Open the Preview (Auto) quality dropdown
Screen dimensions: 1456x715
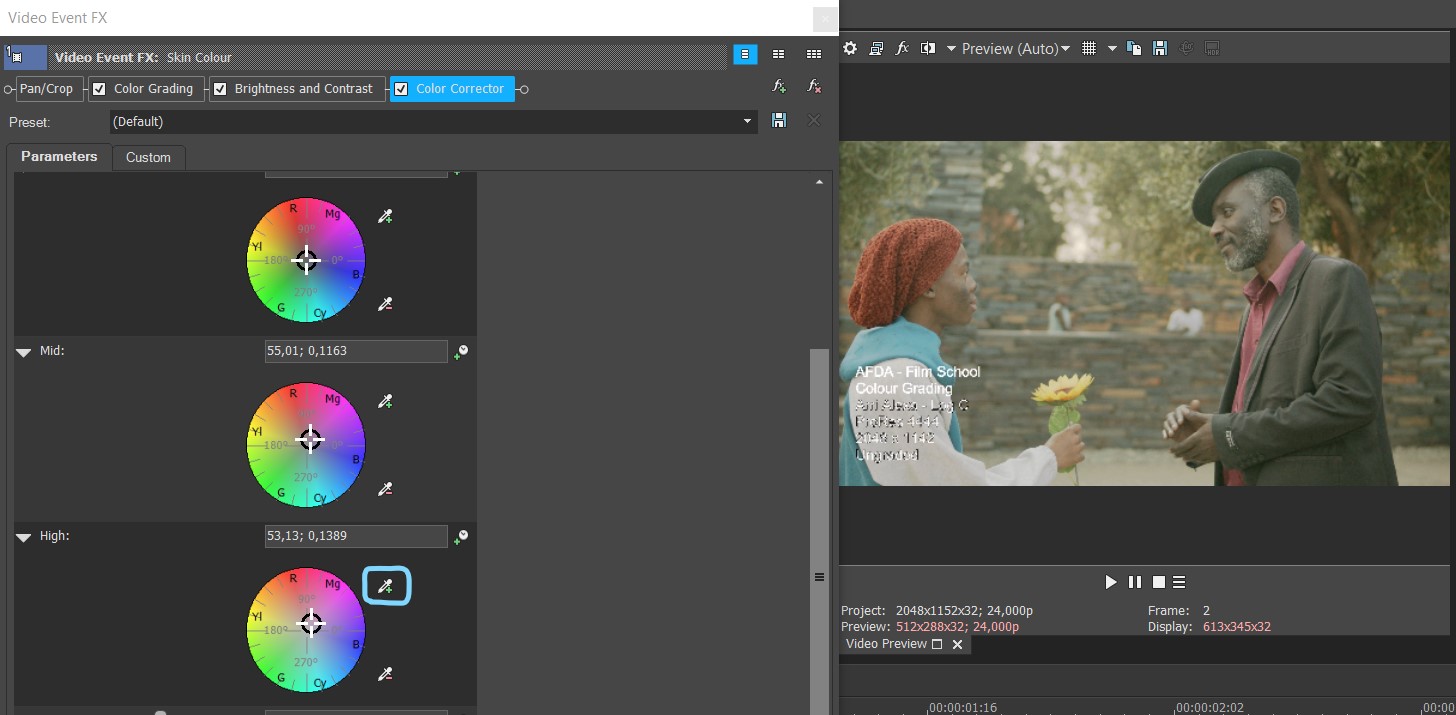click(x=1015, y=48)
